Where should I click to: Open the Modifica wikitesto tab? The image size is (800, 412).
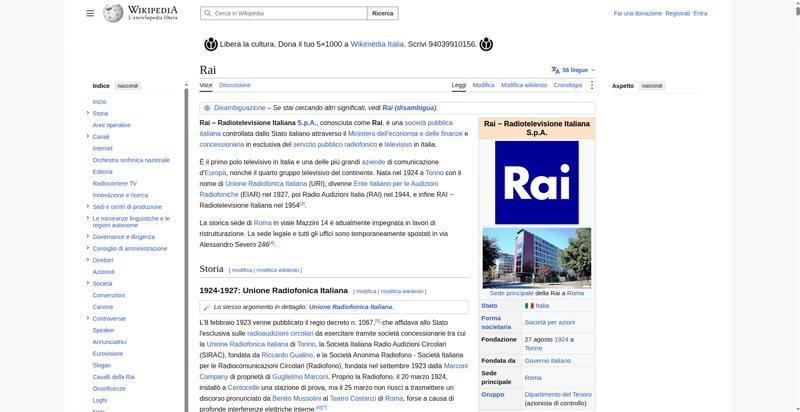(x=524, y=85)
